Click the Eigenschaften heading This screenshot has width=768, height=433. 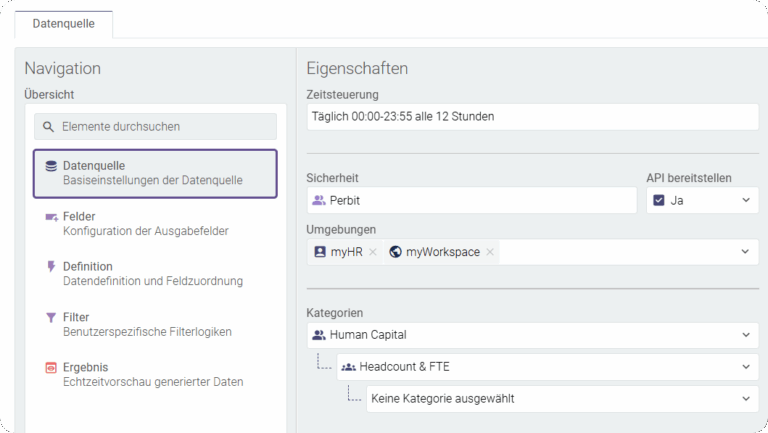click(x=357, y=69)
